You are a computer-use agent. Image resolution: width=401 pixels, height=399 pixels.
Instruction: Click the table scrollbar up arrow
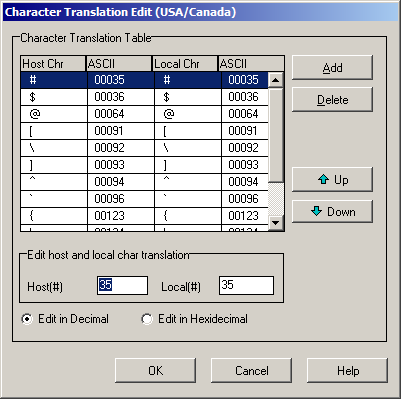276,80
